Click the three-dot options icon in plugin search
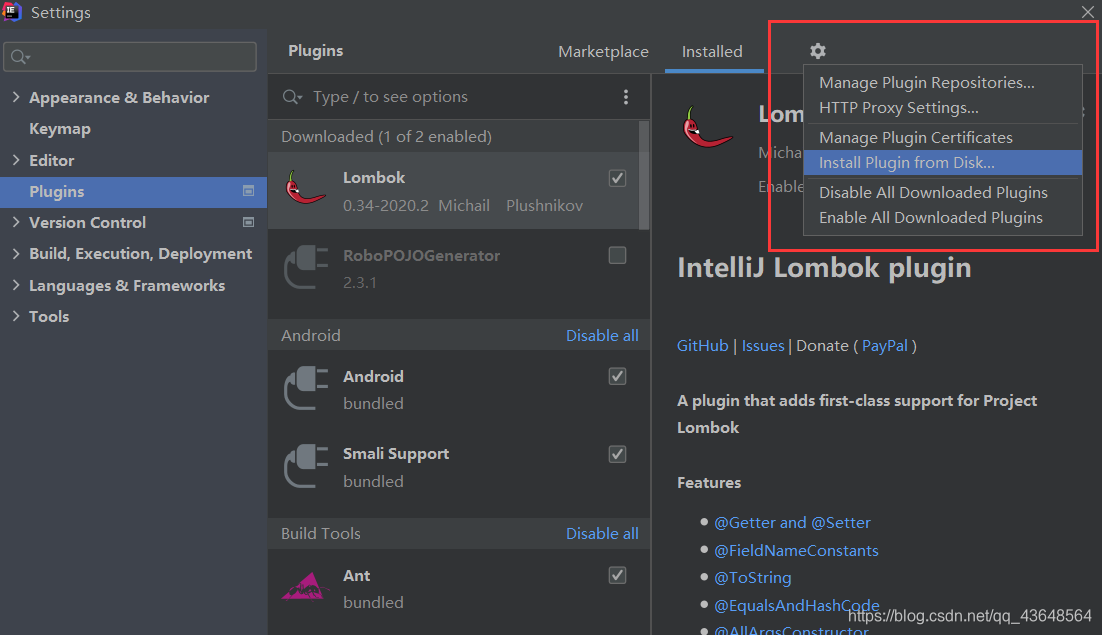1102x635 pixels. pyautogui.click(x=625, y=97)
